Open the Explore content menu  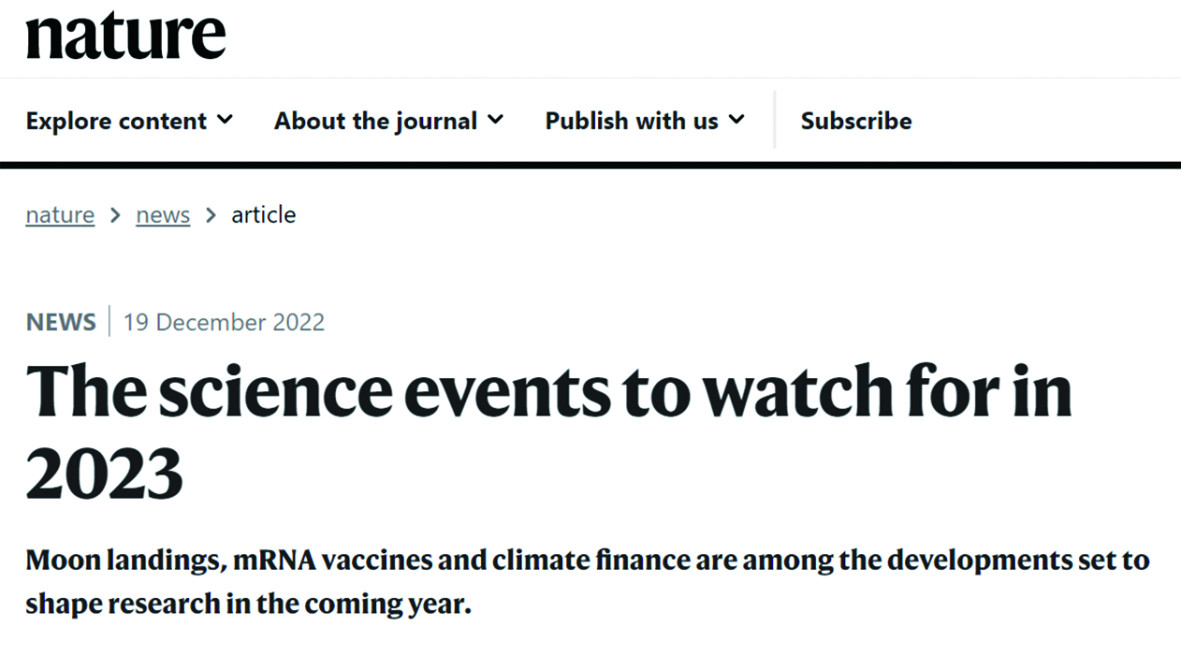click(130, 121)
